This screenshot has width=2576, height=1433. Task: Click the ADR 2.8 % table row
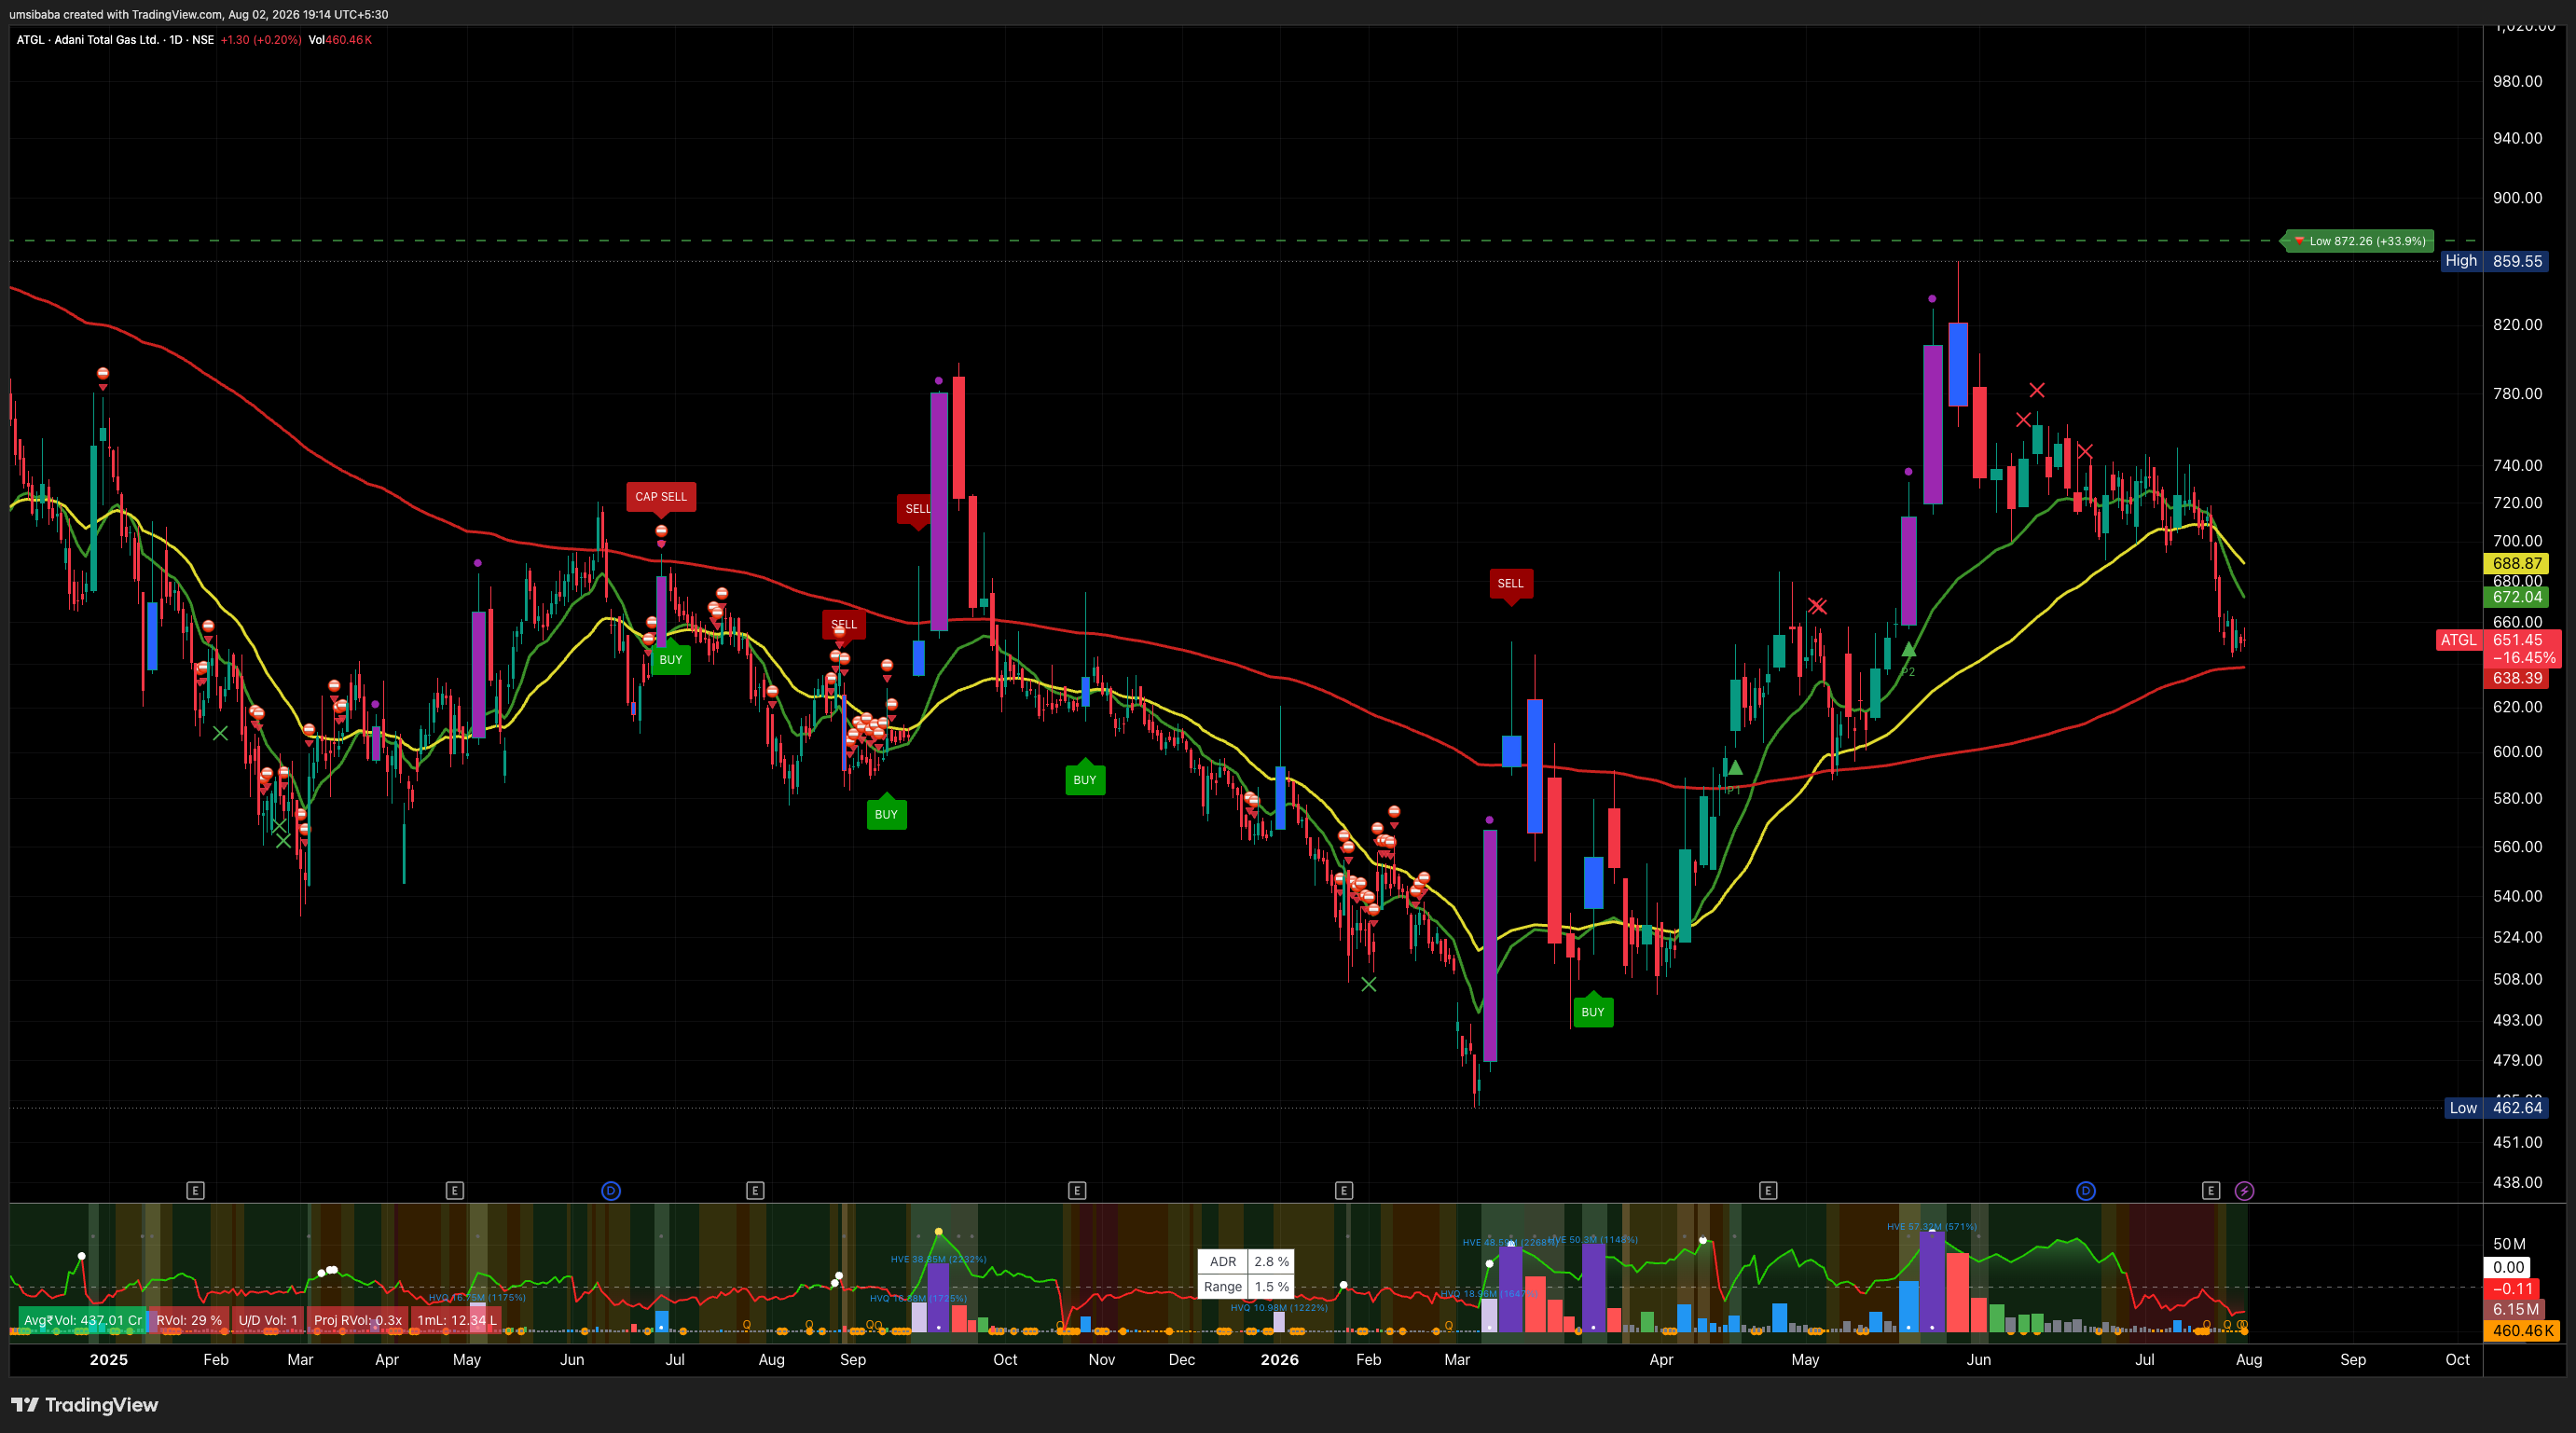point(1246,1262)
